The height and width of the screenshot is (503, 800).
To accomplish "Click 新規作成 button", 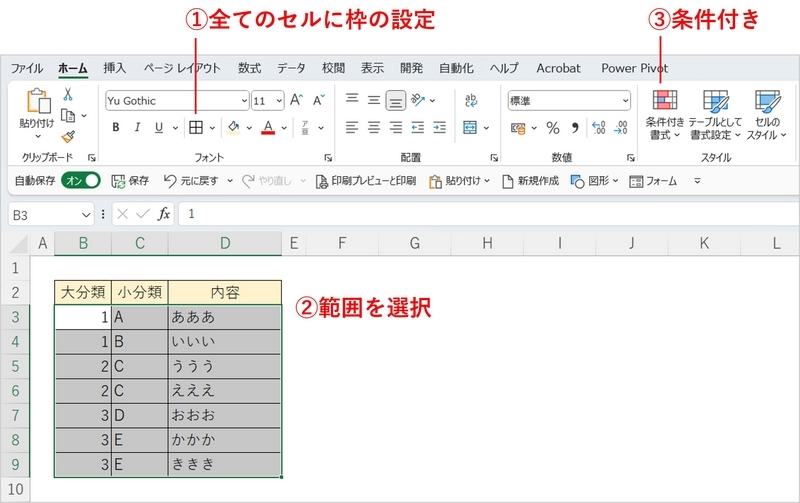I will (531, 181).
